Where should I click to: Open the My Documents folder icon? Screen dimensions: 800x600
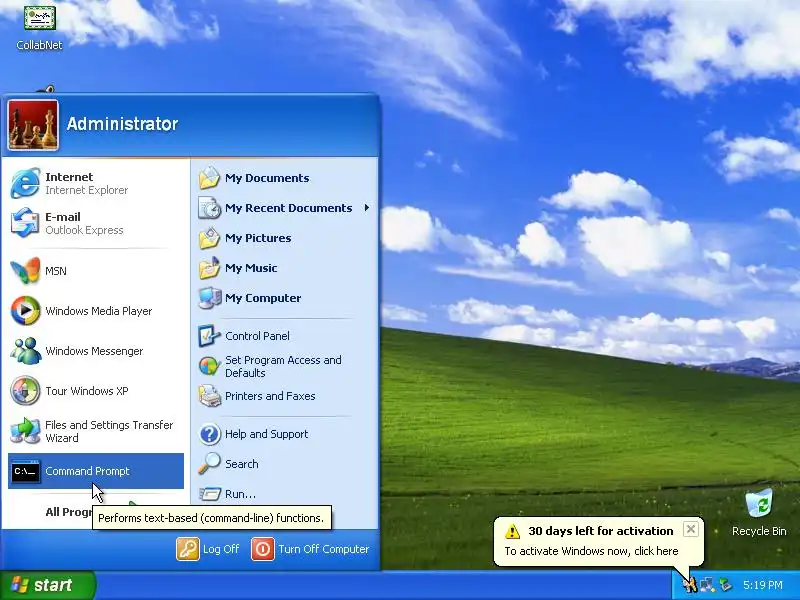click(x=209, y=178)
